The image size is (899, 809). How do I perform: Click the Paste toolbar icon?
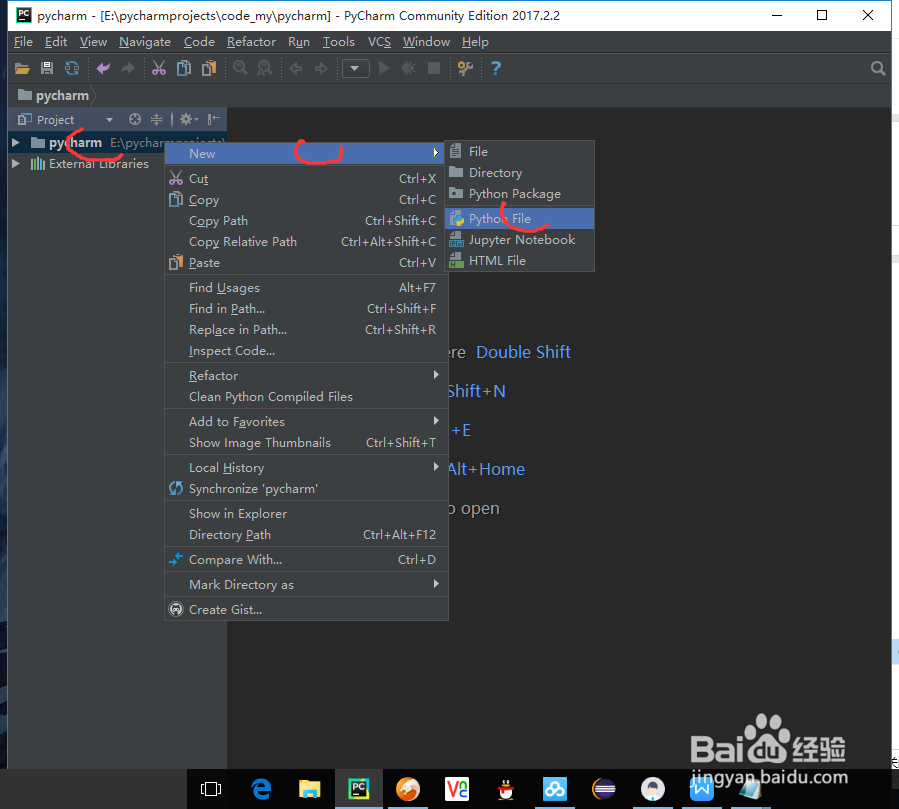(x=209, y=69)
